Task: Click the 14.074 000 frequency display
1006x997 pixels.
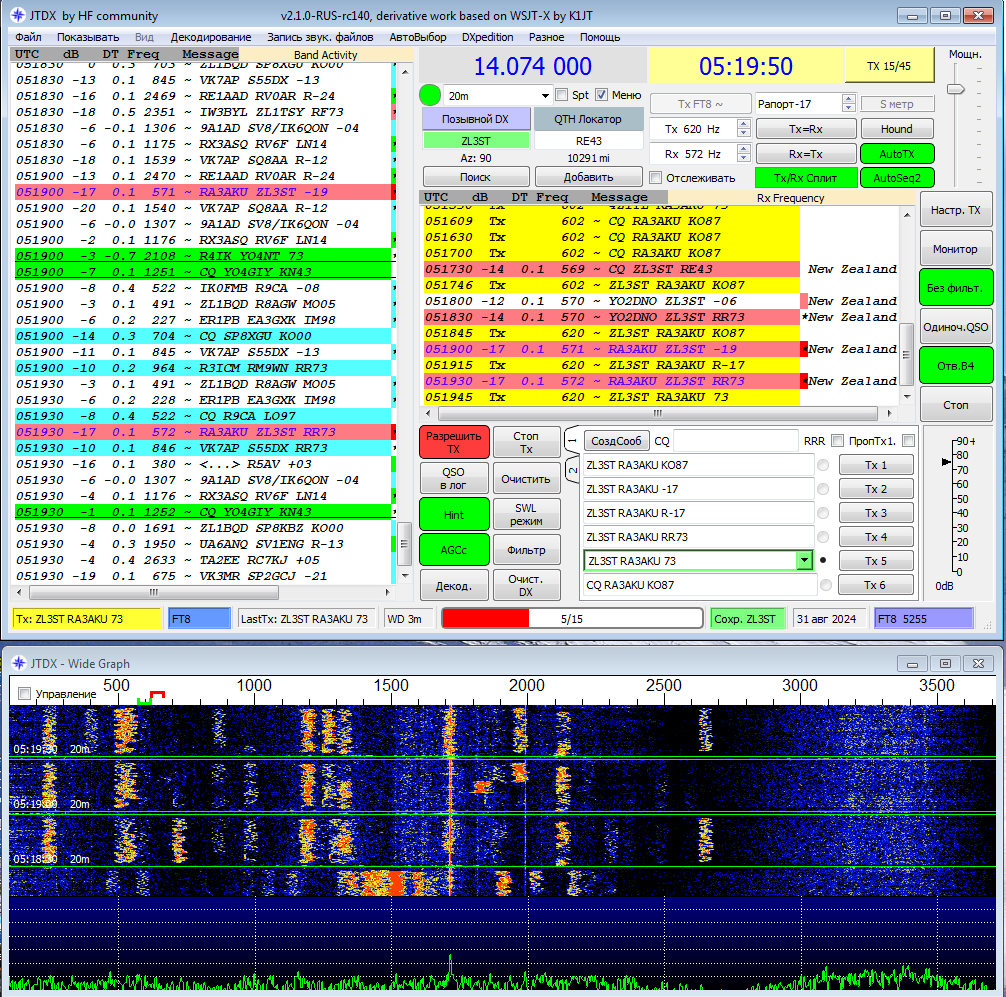Action: (x=533, y=66)
